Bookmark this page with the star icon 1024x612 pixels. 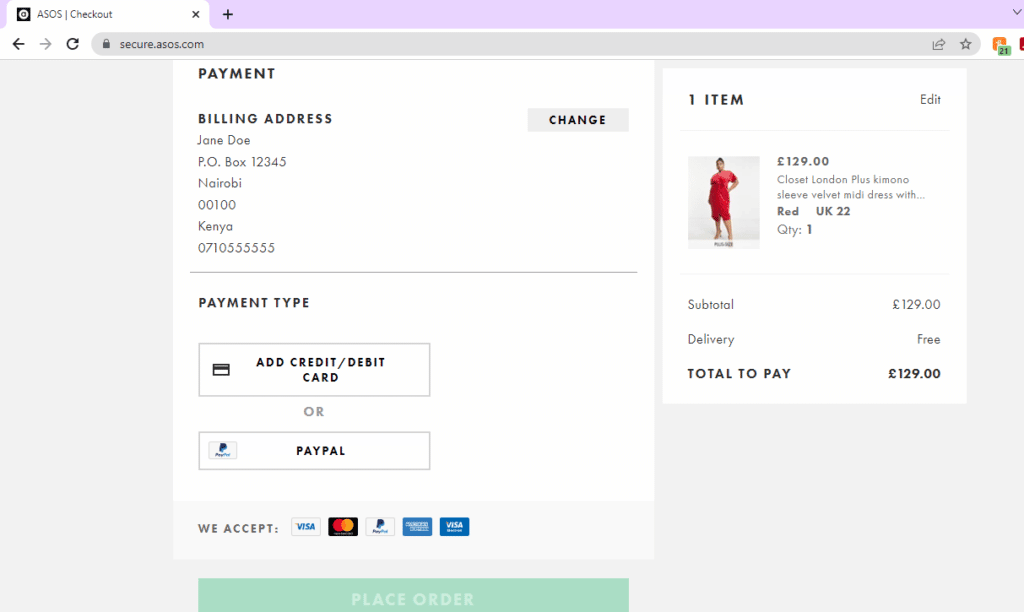pyautogui.click(x=965, y=44)
